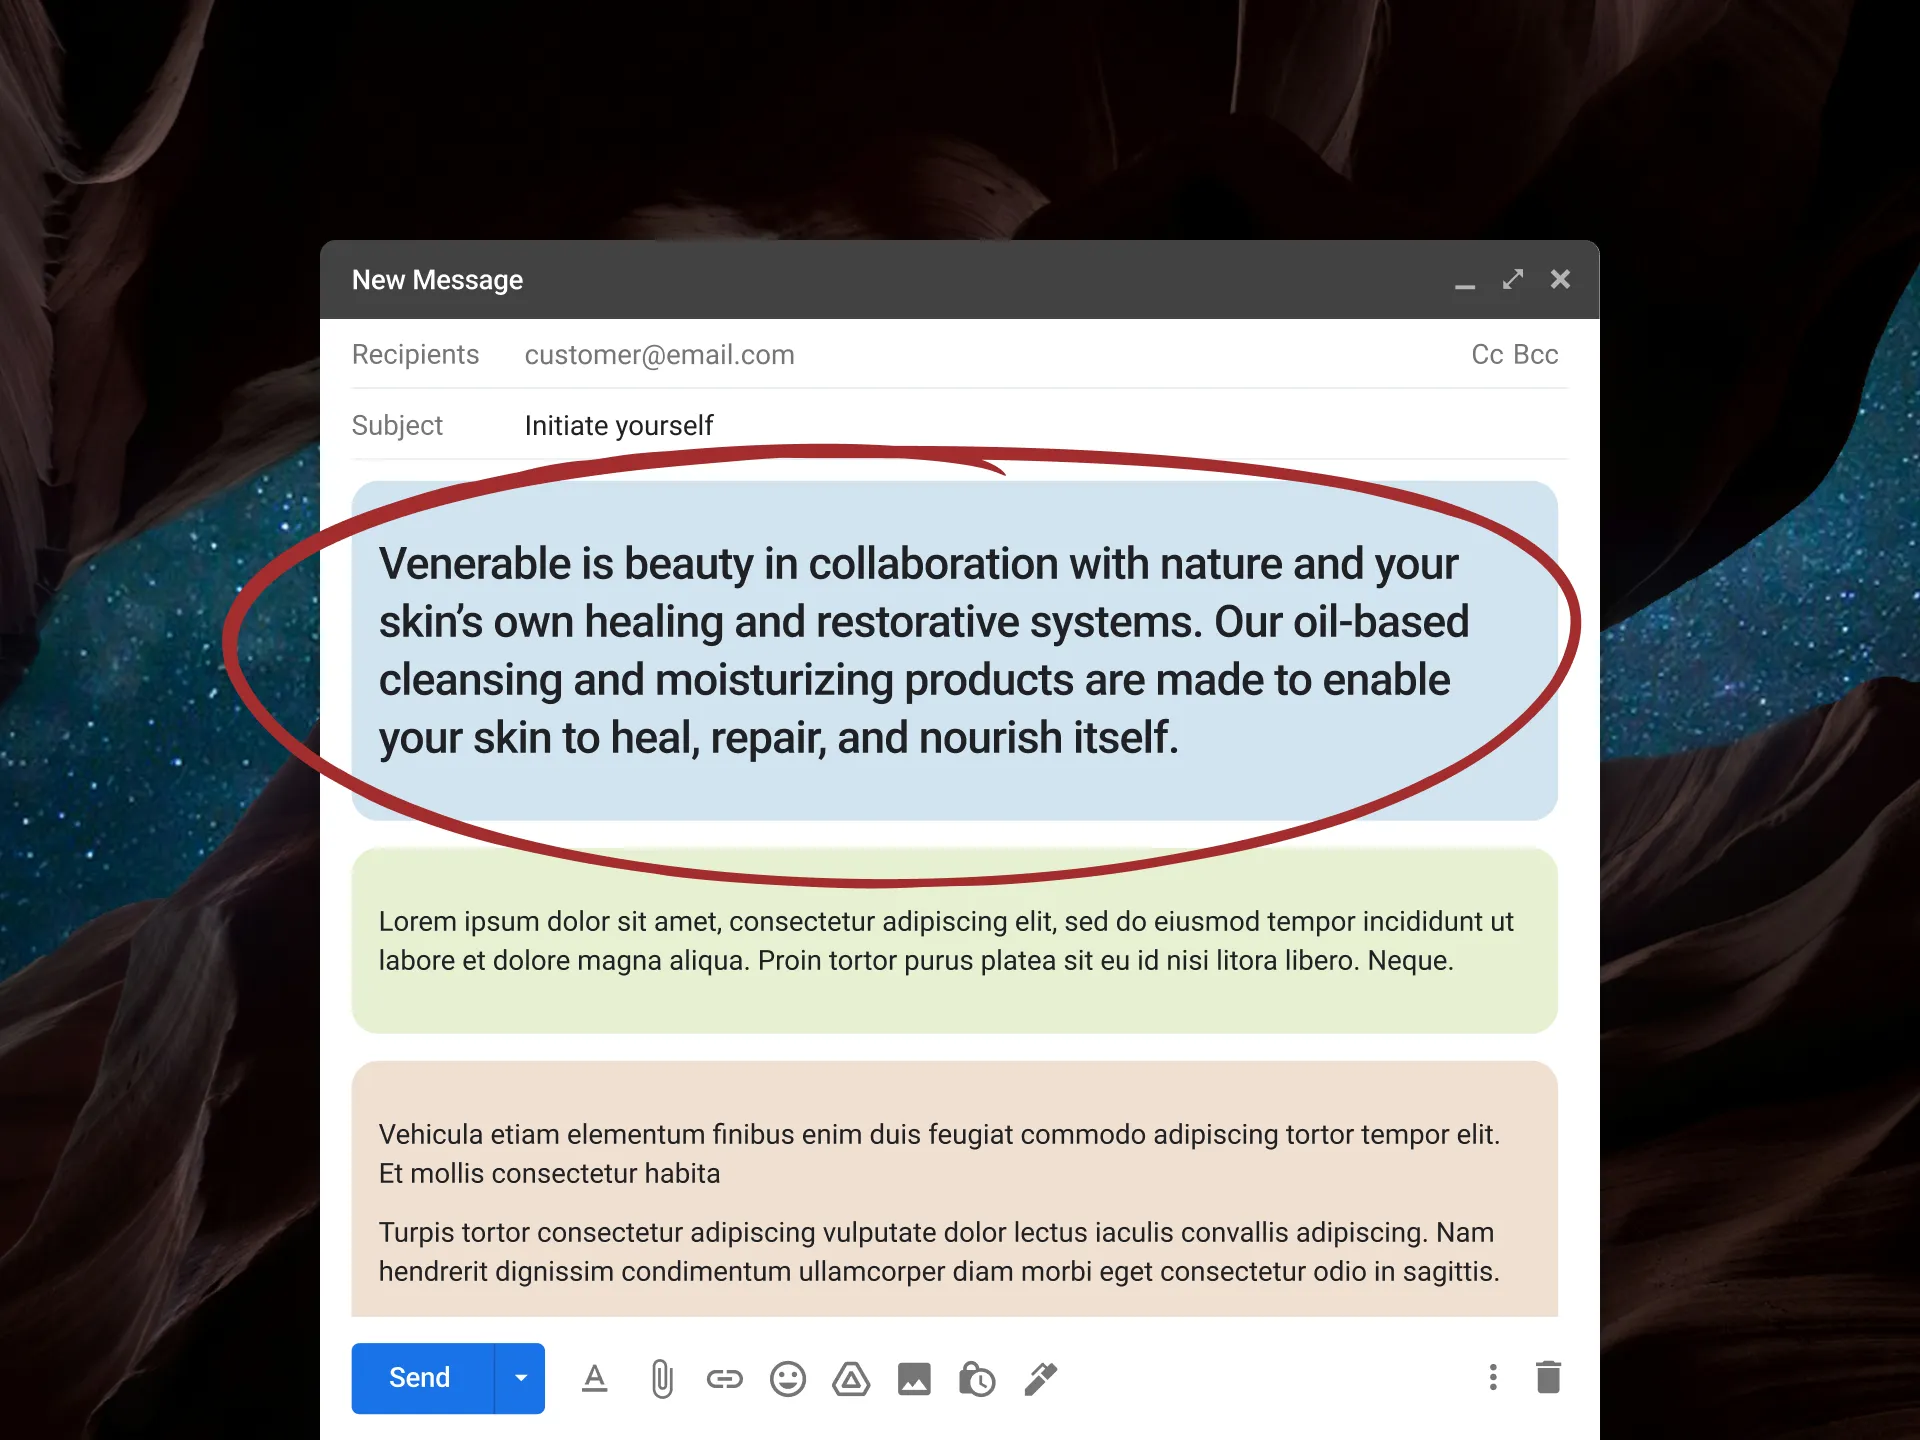
Task: Insert an emoji into the message
Action: point(788,1378)
